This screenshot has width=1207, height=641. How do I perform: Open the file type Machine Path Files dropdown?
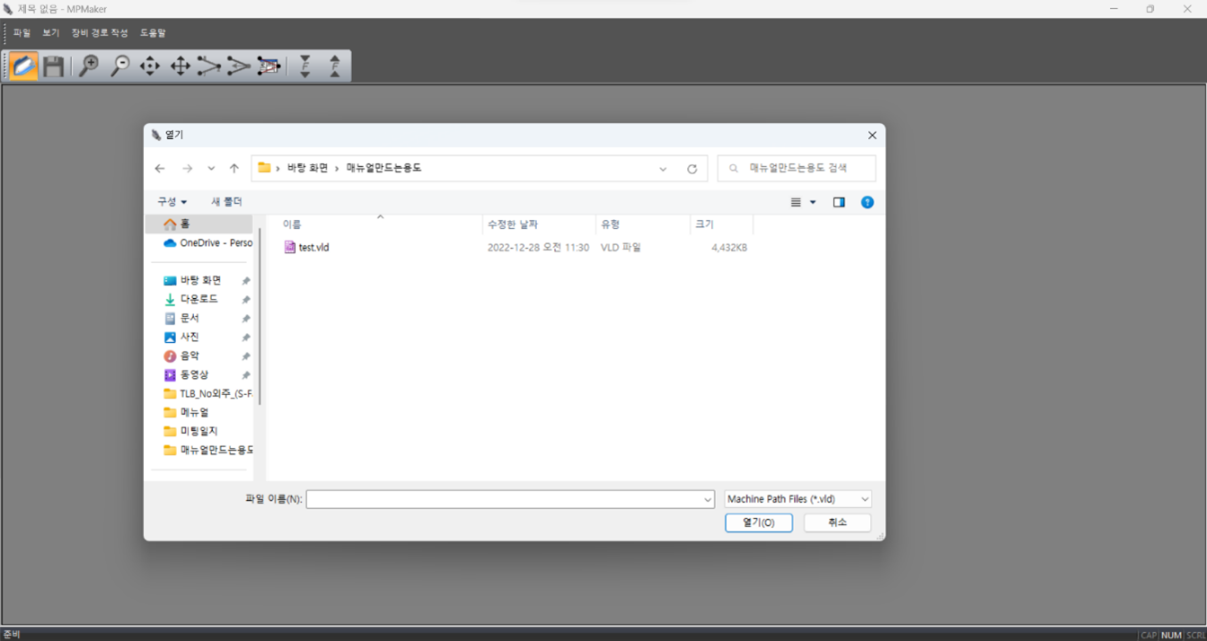coord(798,499)
